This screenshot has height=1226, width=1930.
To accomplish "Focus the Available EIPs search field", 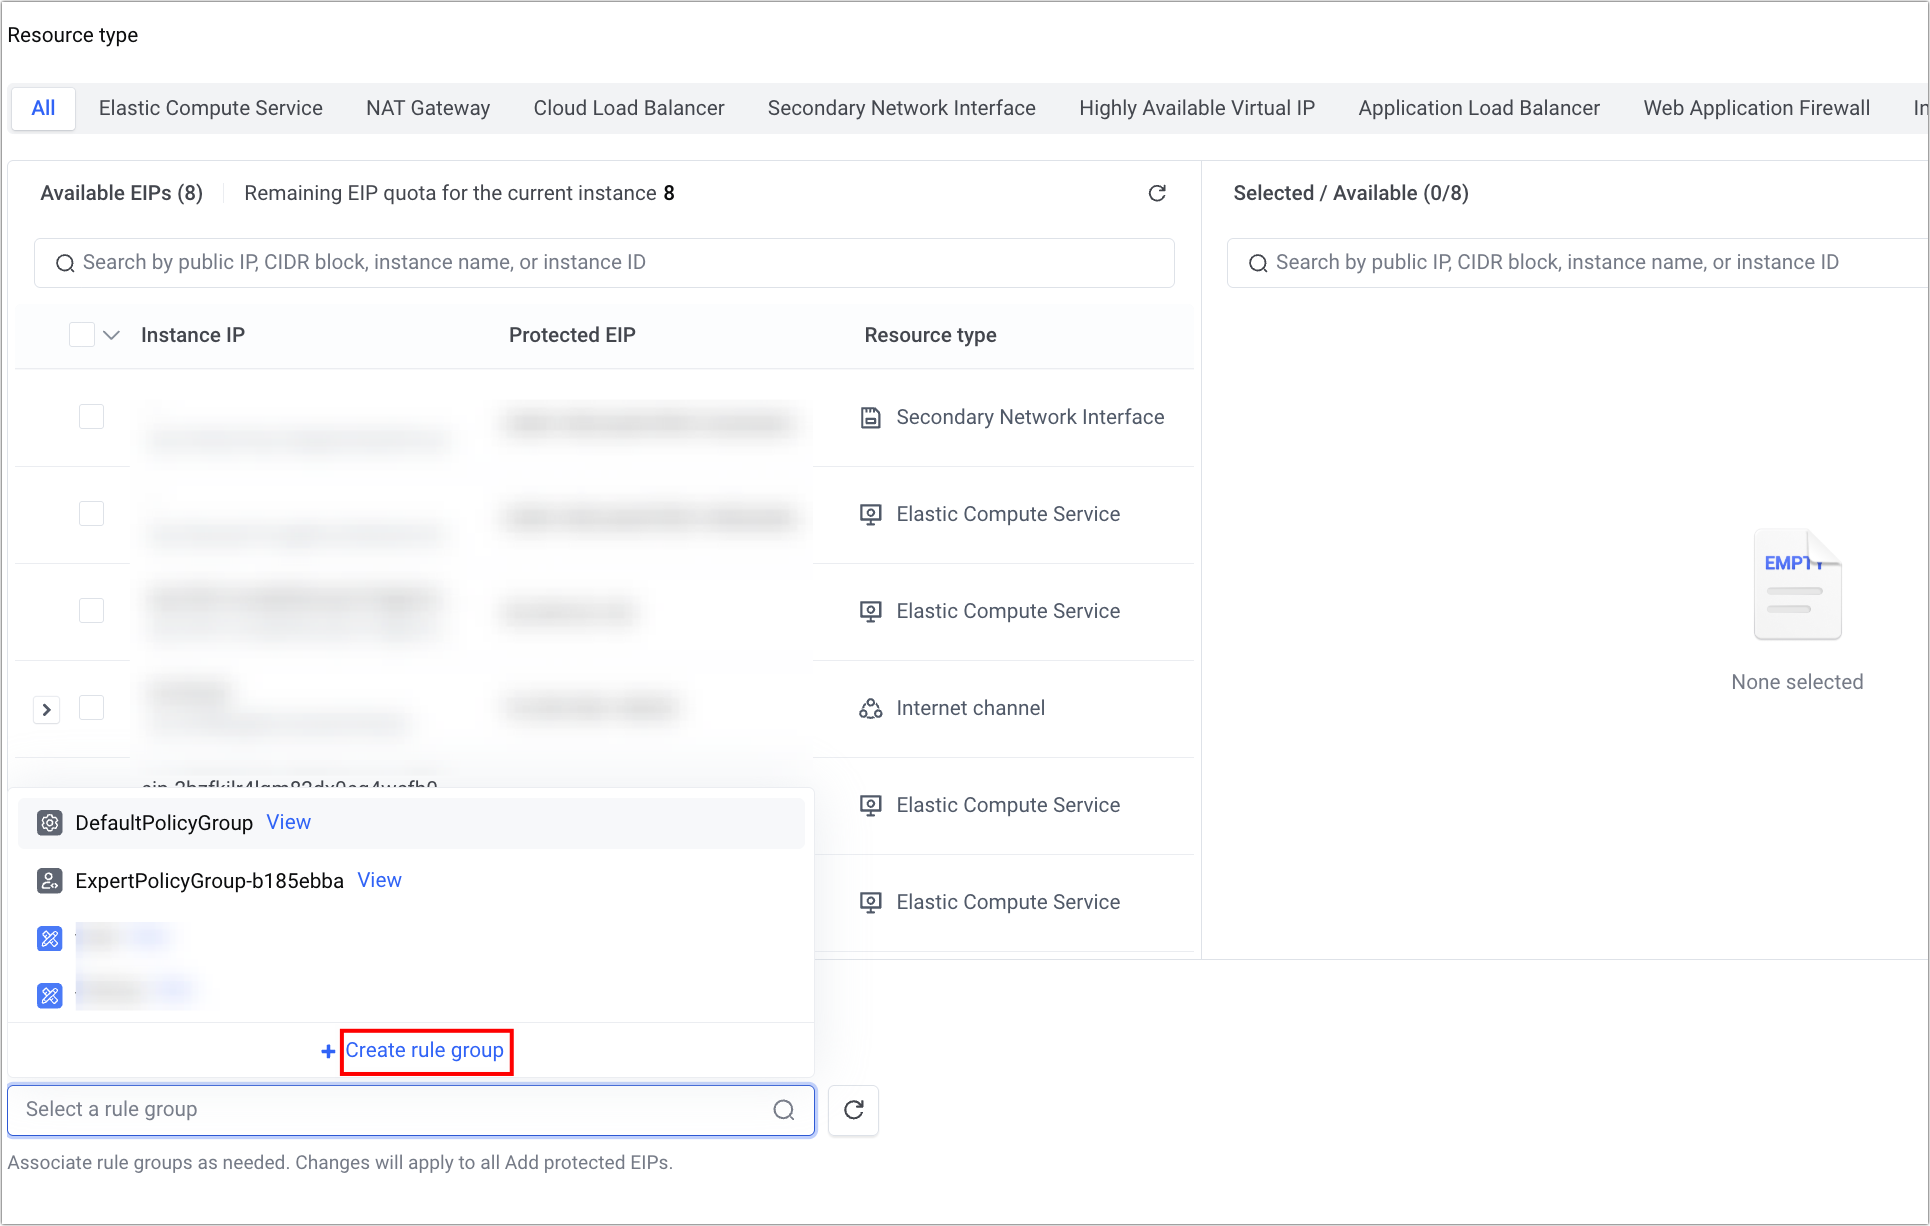I will tap(604, 263).
